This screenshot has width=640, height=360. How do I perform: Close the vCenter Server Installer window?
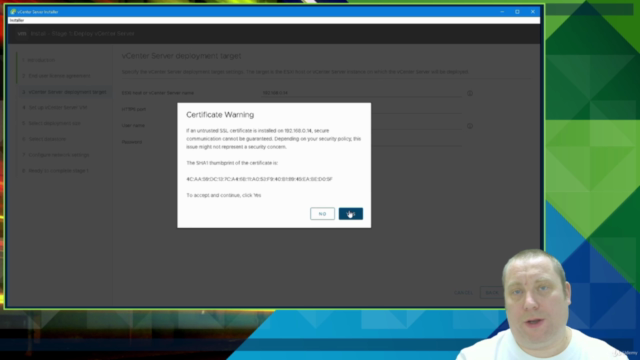[x=533, y=12]
